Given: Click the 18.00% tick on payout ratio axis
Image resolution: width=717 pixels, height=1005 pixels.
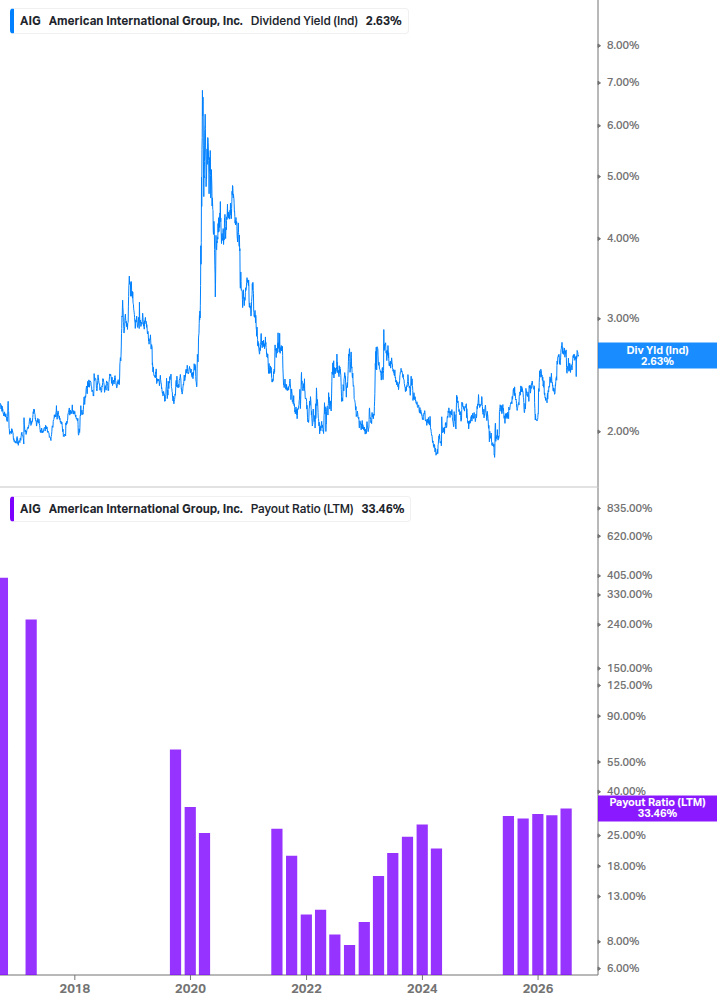Looking at the screenshot, I should (x=626, y=867).
